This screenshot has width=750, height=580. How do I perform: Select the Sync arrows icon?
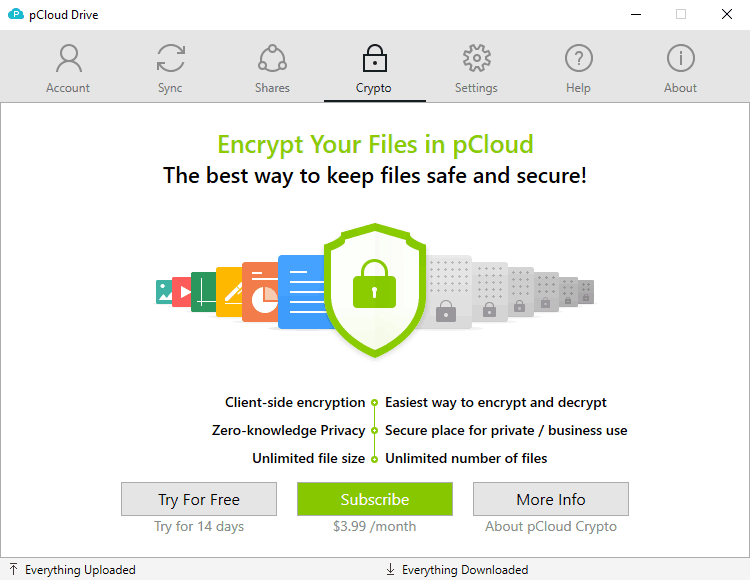click(x=171, y=58)
